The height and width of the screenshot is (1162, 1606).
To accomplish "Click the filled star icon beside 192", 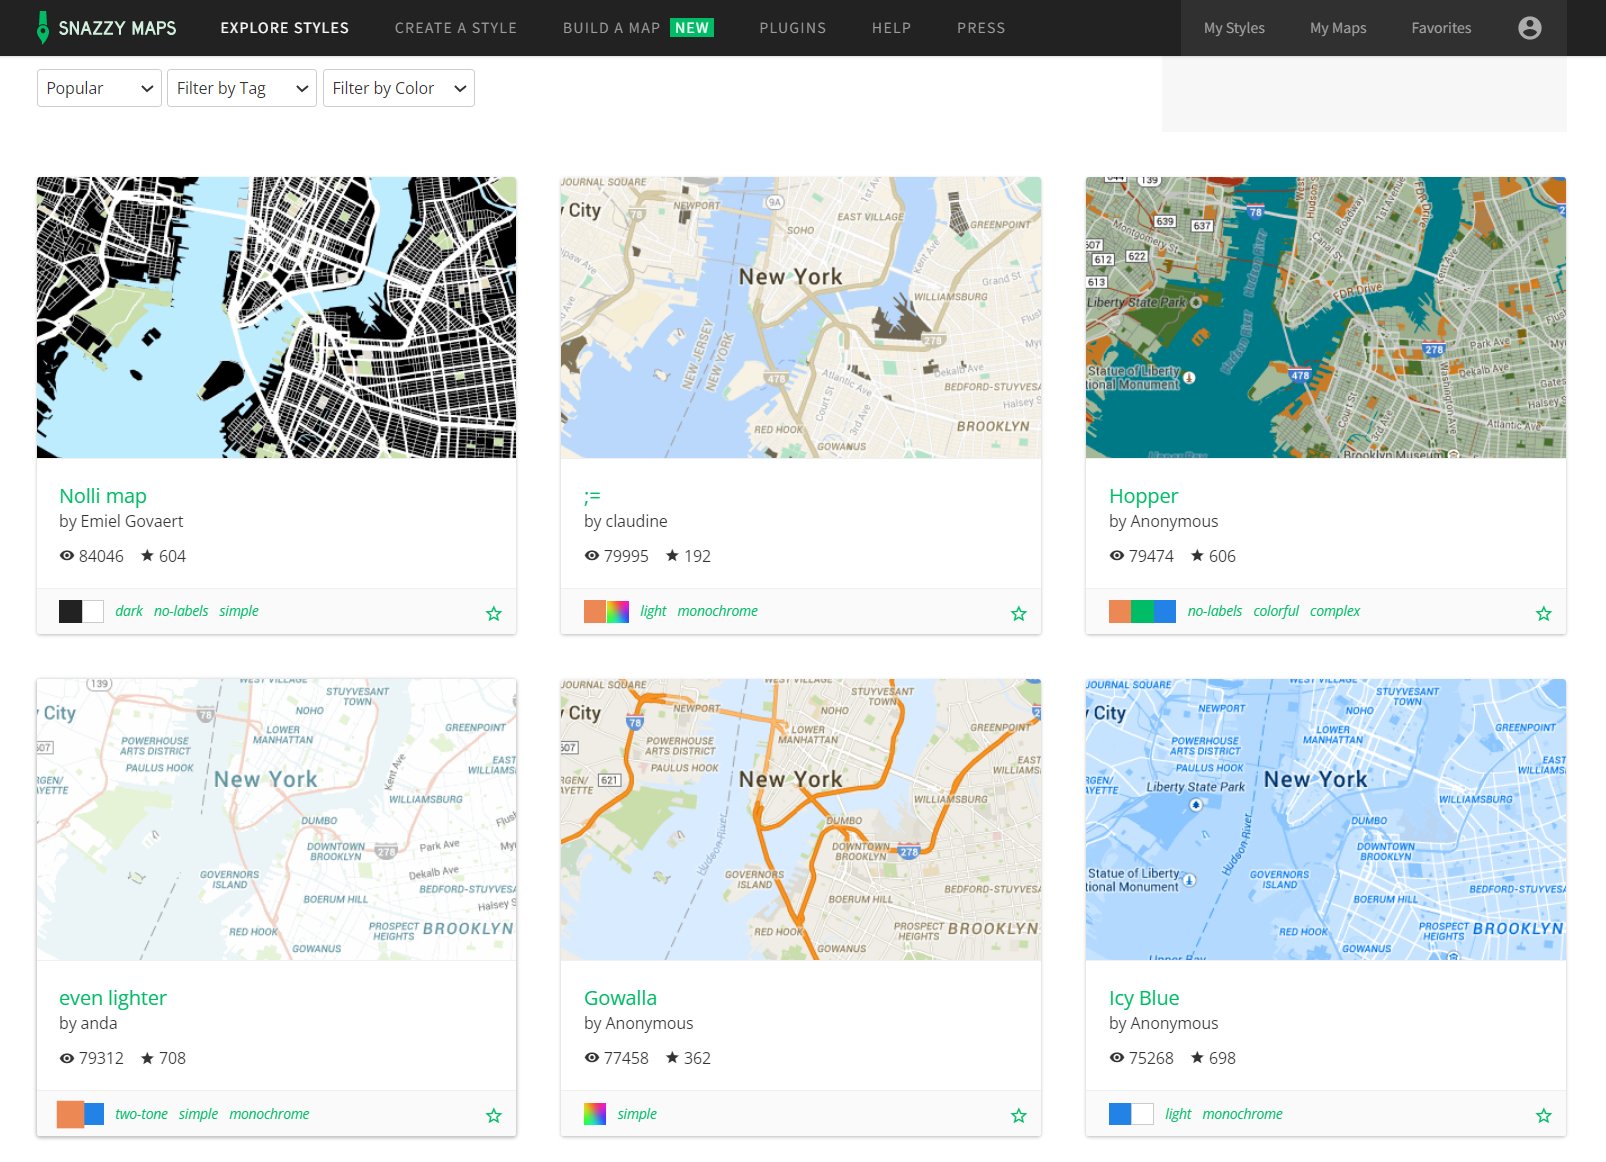I will (672, 555).
